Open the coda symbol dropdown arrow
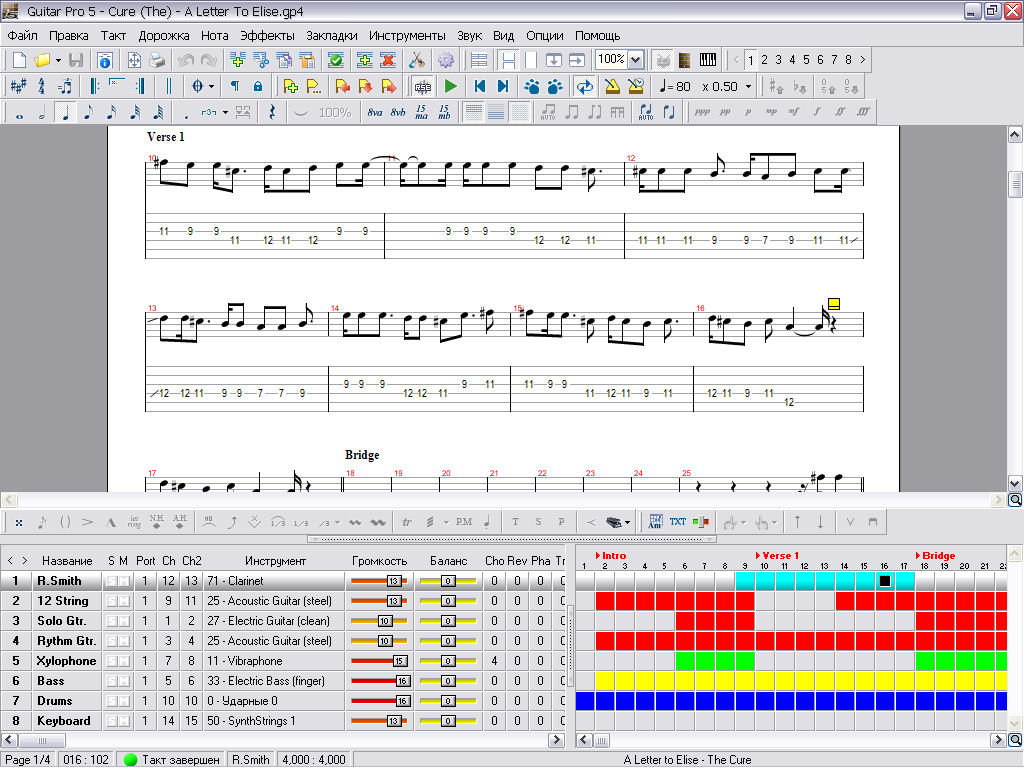 (211, 86)
